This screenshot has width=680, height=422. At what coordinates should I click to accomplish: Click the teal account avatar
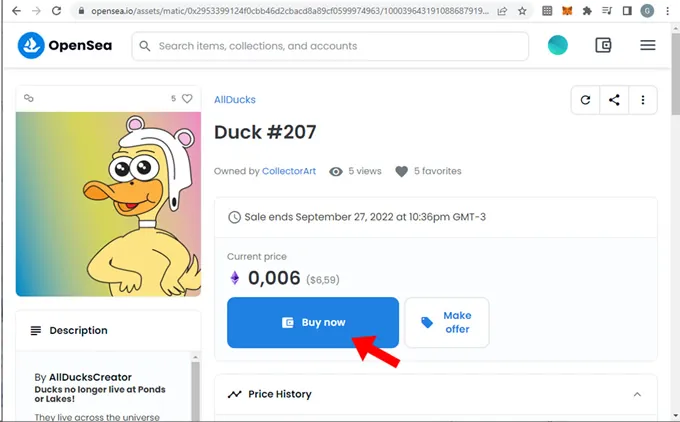[557, 46]
